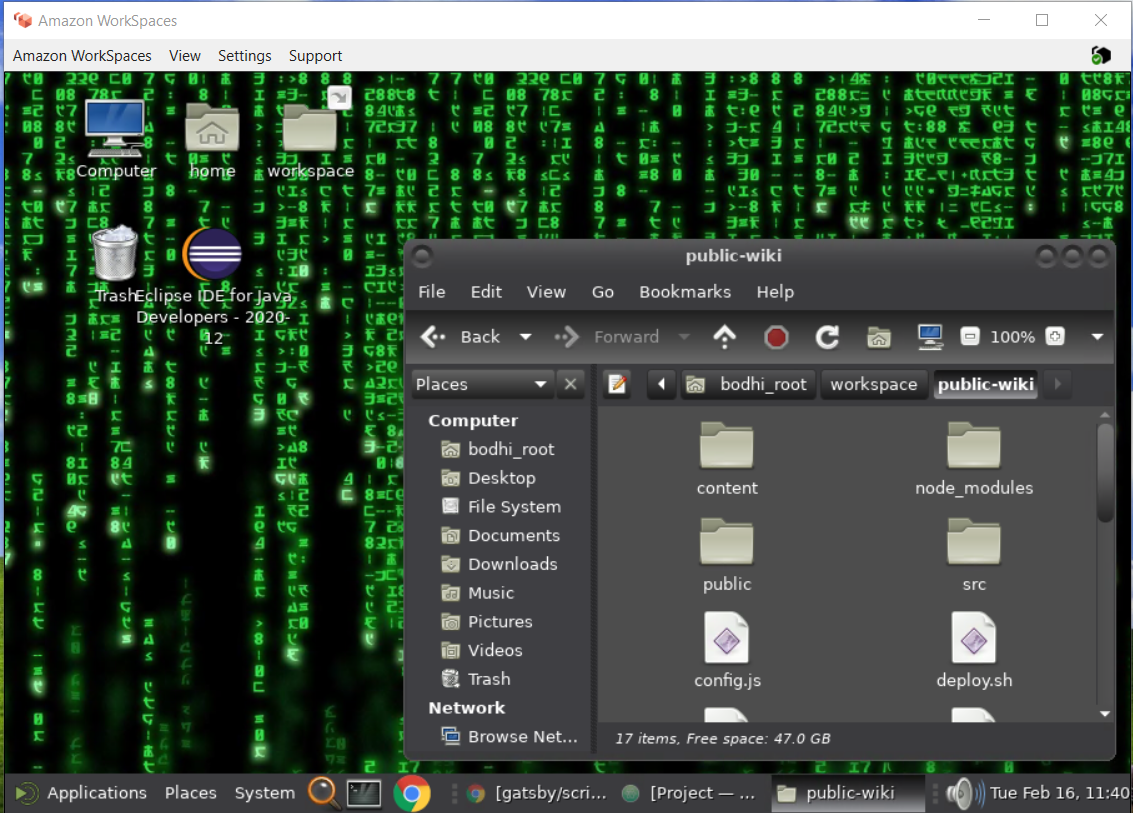The height and width of the screenshot is (813, 1133).
Task: Open Places menu in bottom panel
Action: click(x=191, y=793)
